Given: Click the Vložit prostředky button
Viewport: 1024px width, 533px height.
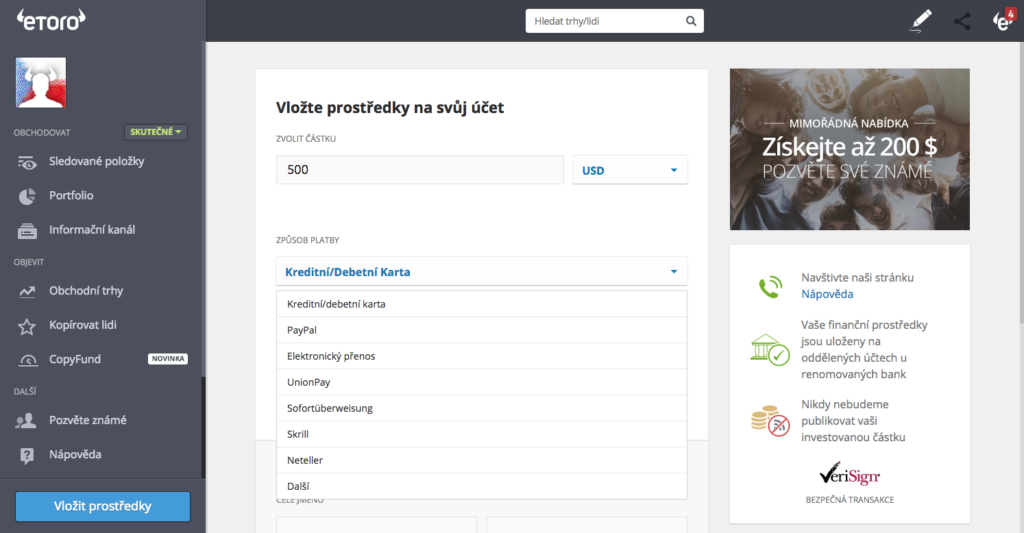Looking at the screenshot, I should [x=102, y=506].
